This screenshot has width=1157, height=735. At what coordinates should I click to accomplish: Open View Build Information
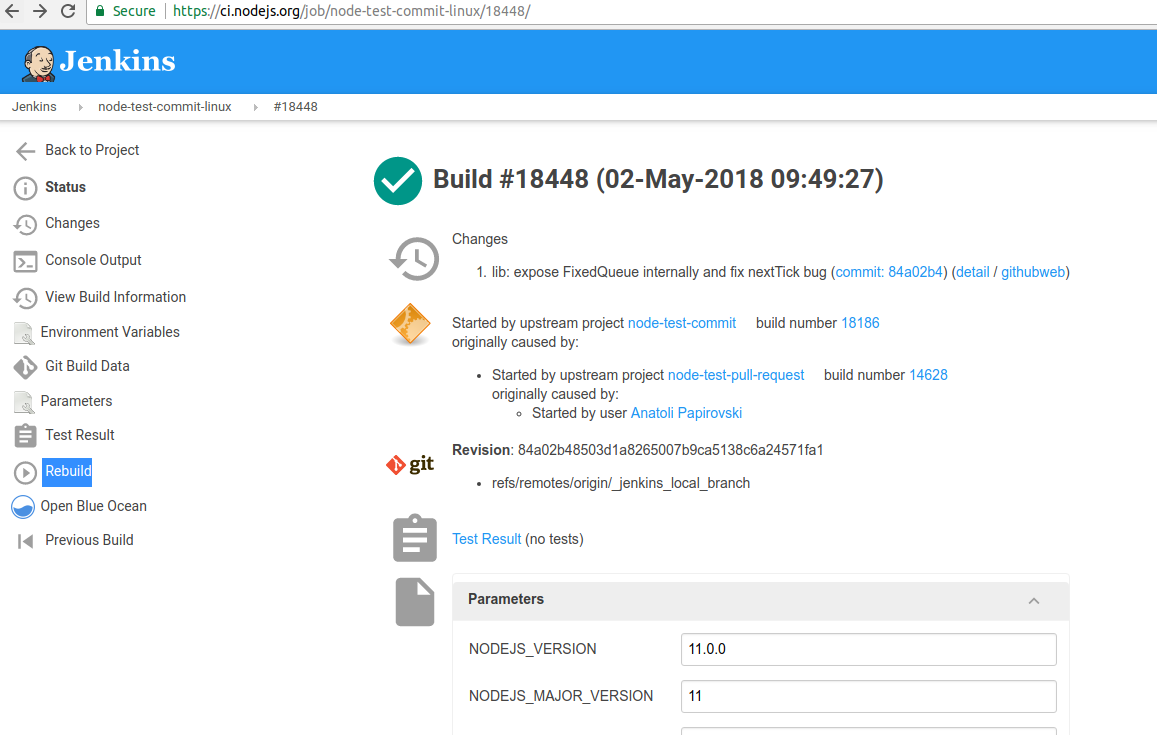tap(116, 297)
